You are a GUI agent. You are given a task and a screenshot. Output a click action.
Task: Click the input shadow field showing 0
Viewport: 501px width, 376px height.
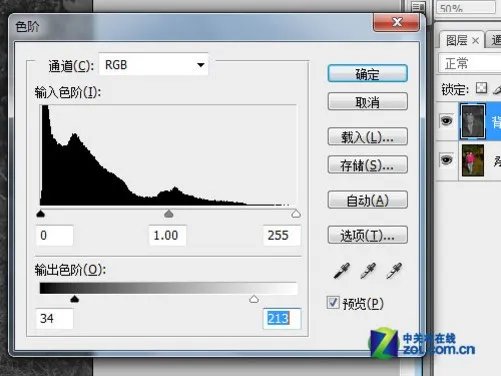54,236
